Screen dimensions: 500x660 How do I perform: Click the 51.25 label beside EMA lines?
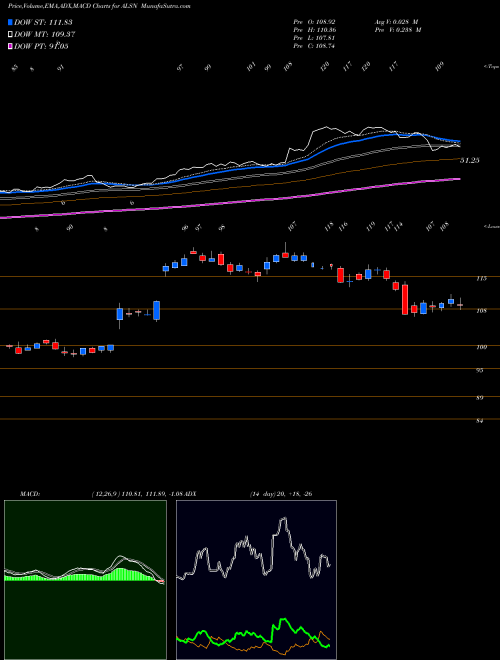(470, 160)
